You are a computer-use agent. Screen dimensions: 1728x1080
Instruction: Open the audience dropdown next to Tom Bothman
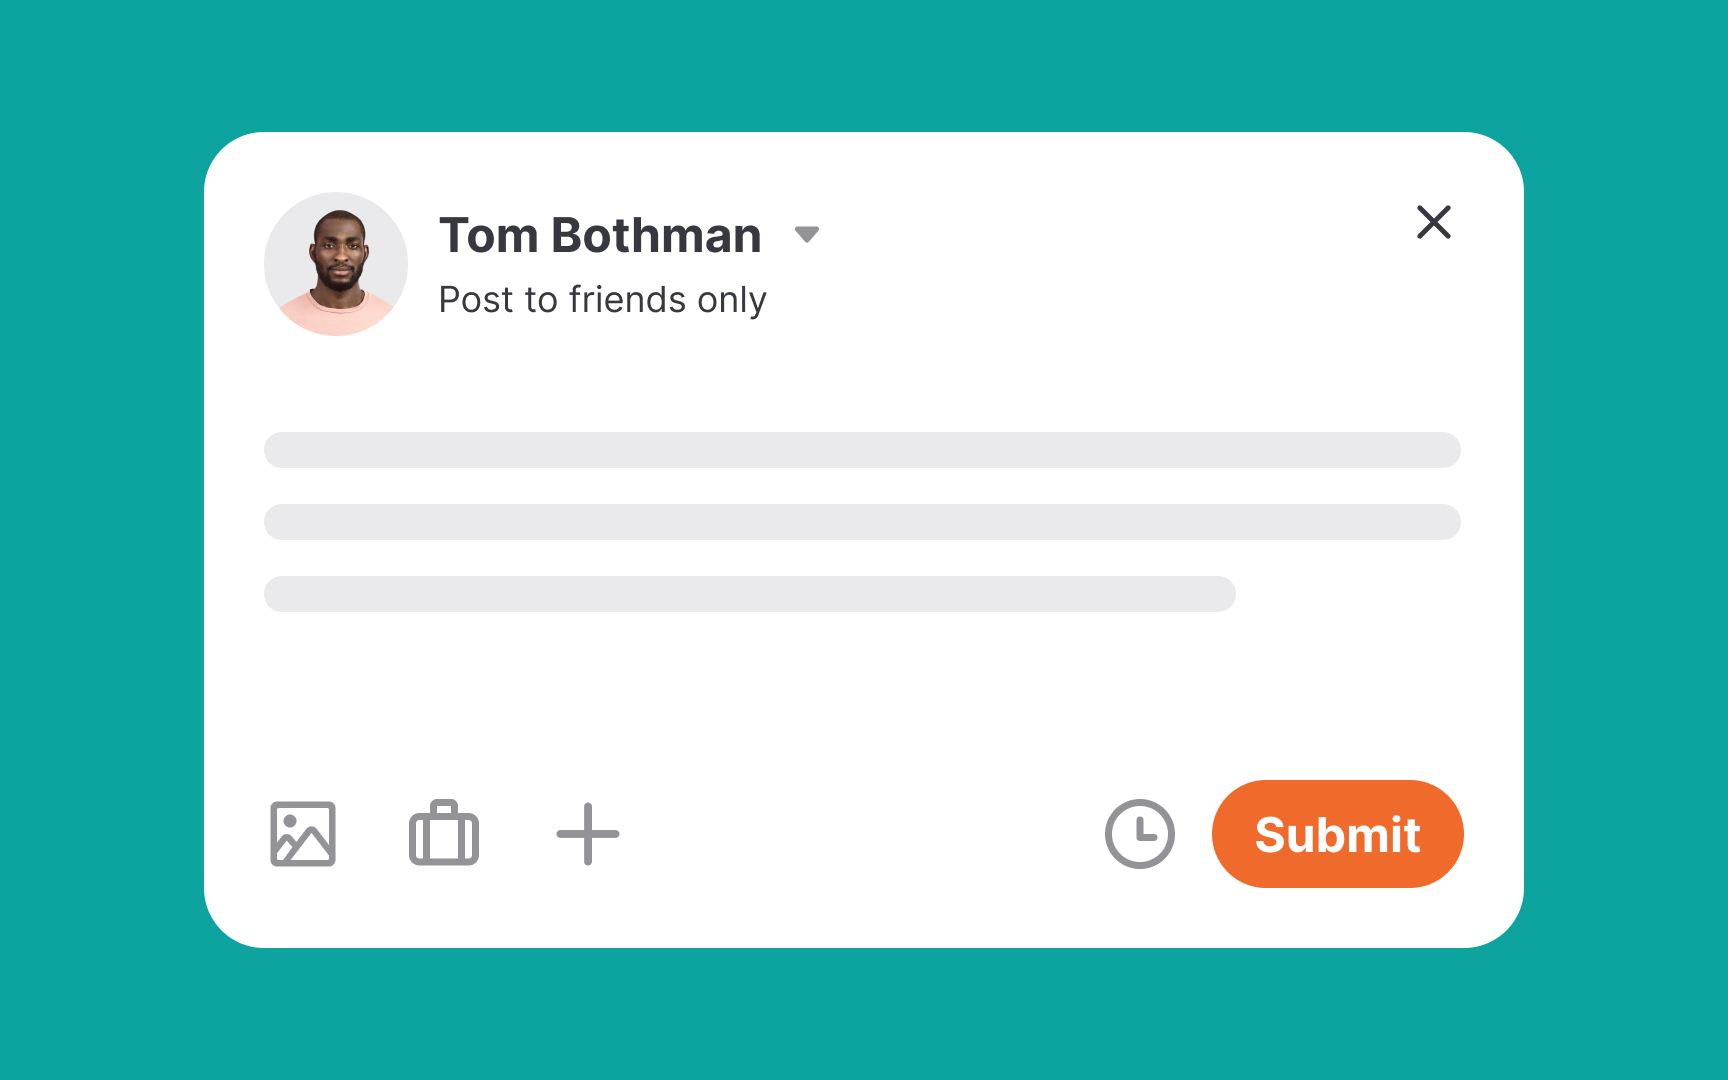click(x=808, y=234)
